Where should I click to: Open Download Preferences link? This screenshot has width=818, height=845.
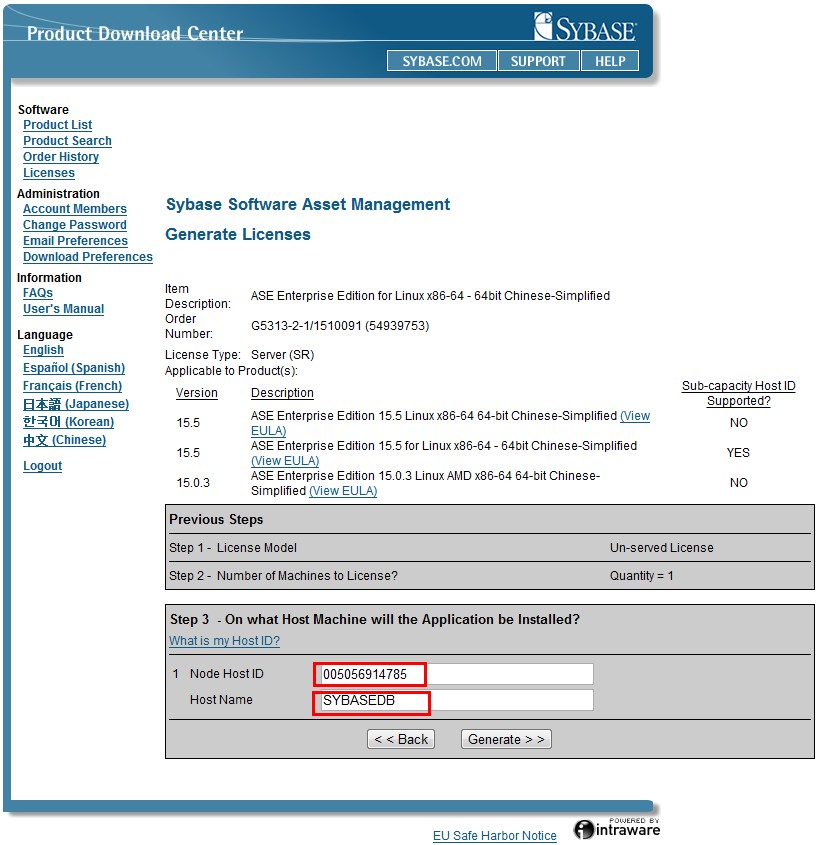coord(87,257)
